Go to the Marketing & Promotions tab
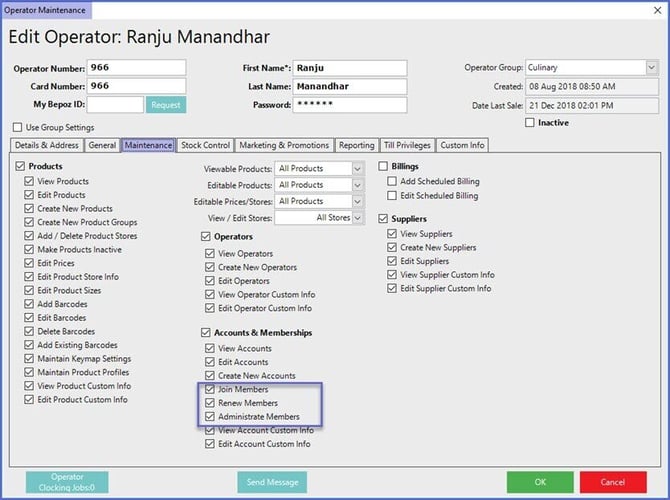The image size is (670, 500). click(285, 145)
